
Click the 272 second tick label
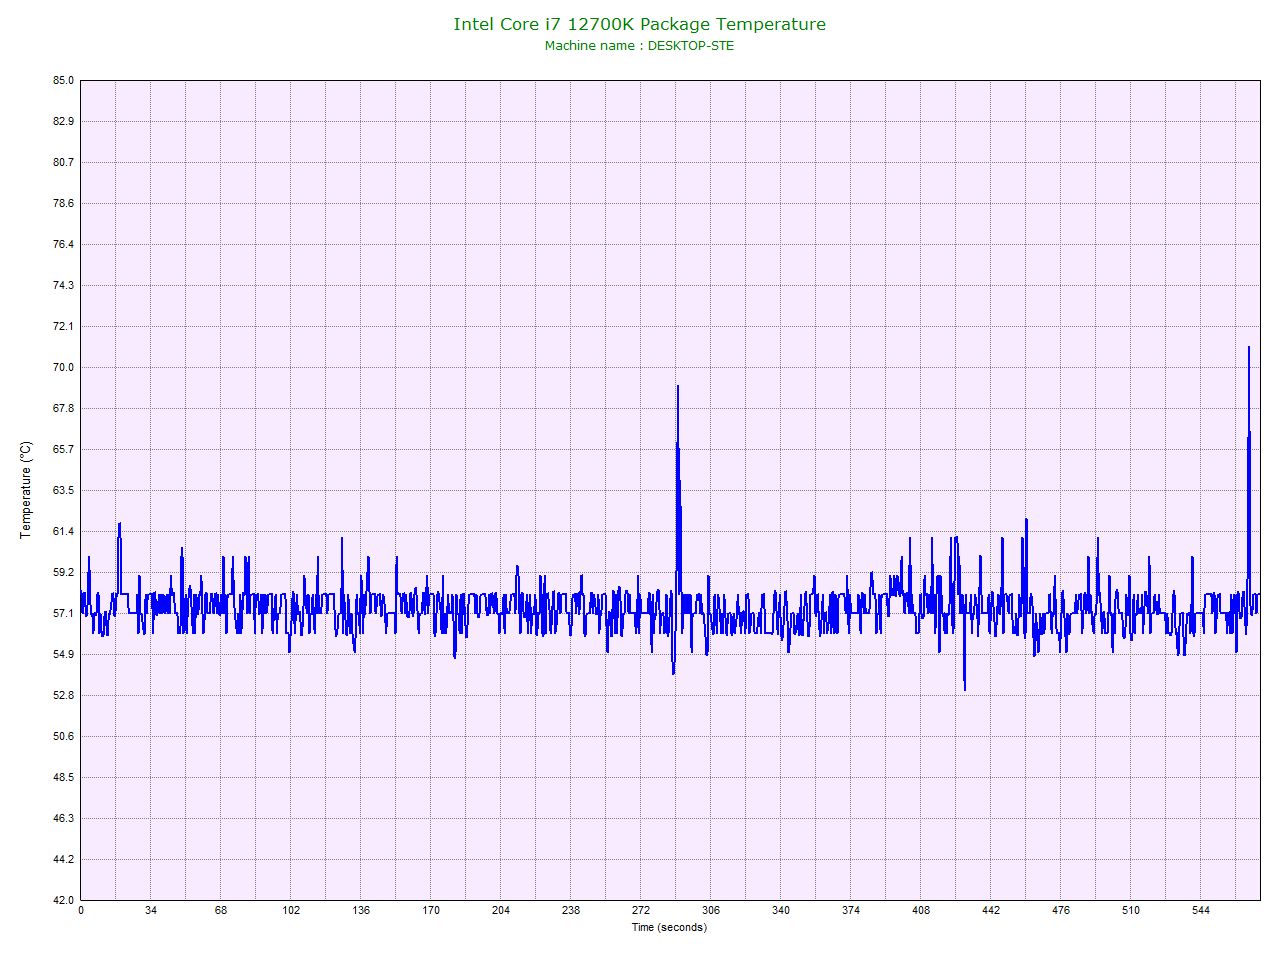point(641,910)
